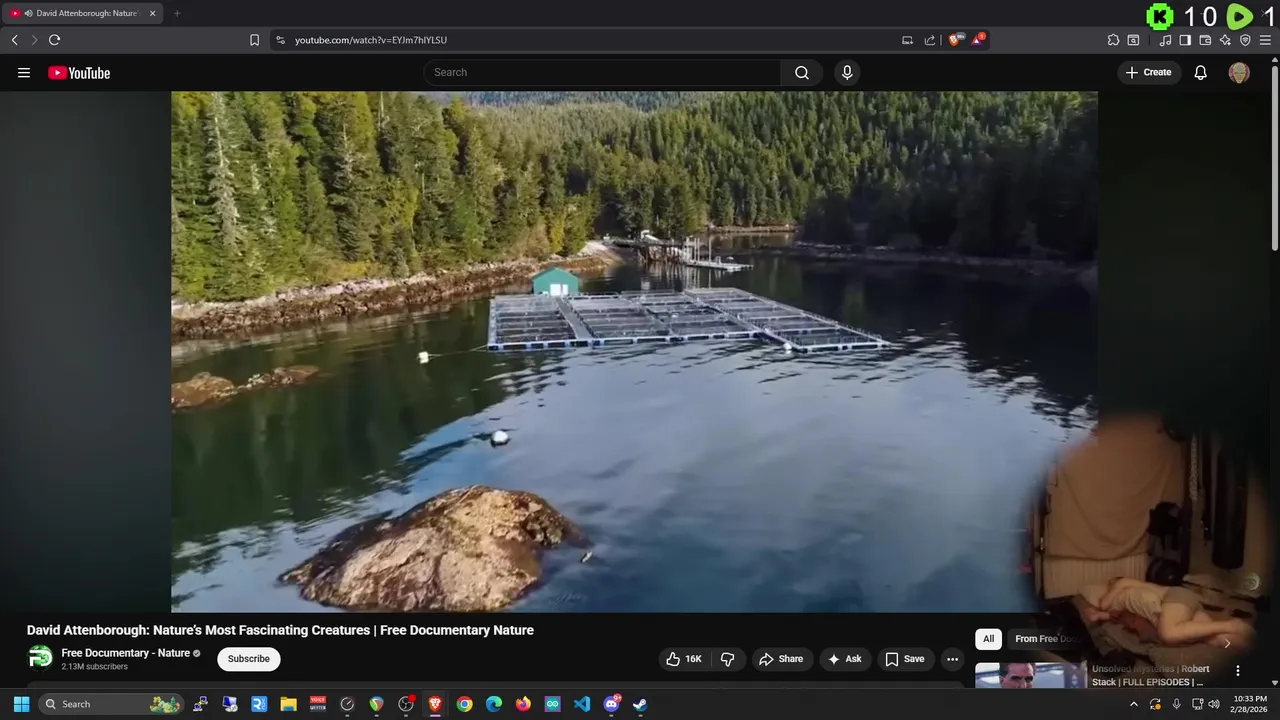Open Firefox from taskbar

(523, 704)
